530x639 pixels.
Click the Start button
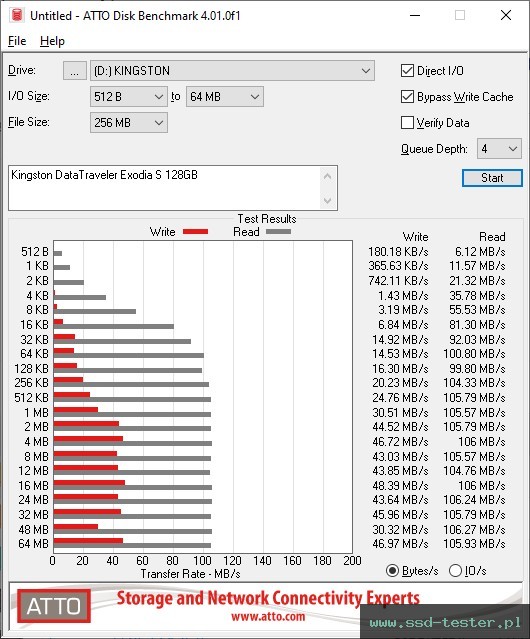coord(492,178)
